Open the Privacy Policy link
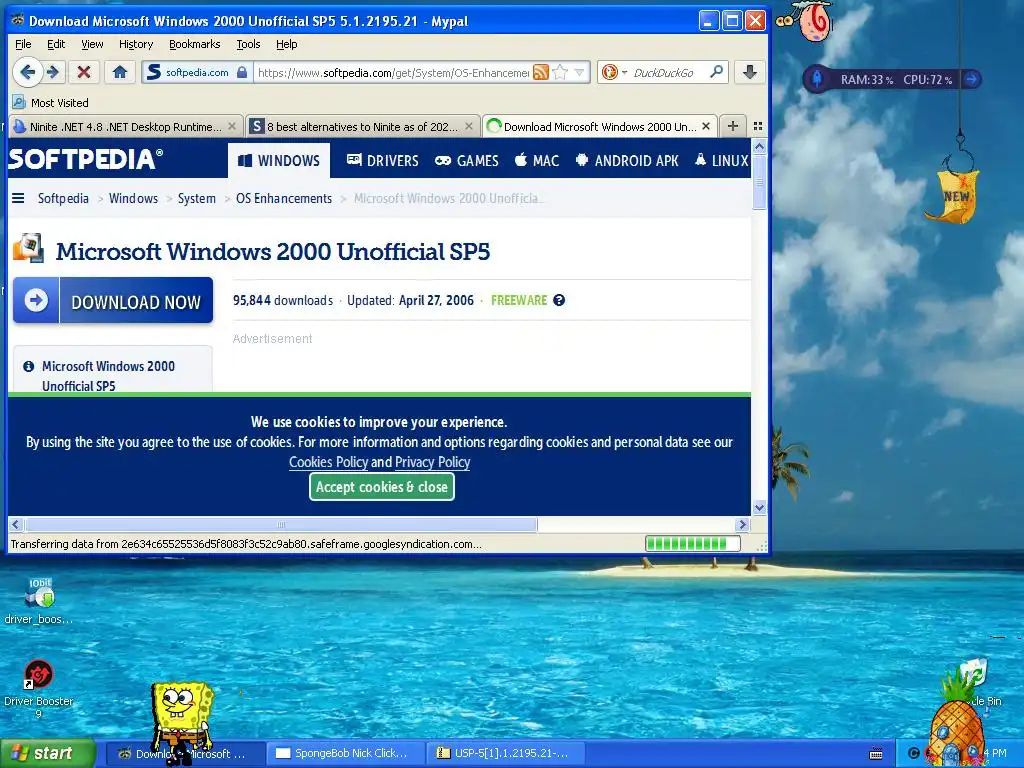This screenshot has width=1024, height=768. click(432, 462)
